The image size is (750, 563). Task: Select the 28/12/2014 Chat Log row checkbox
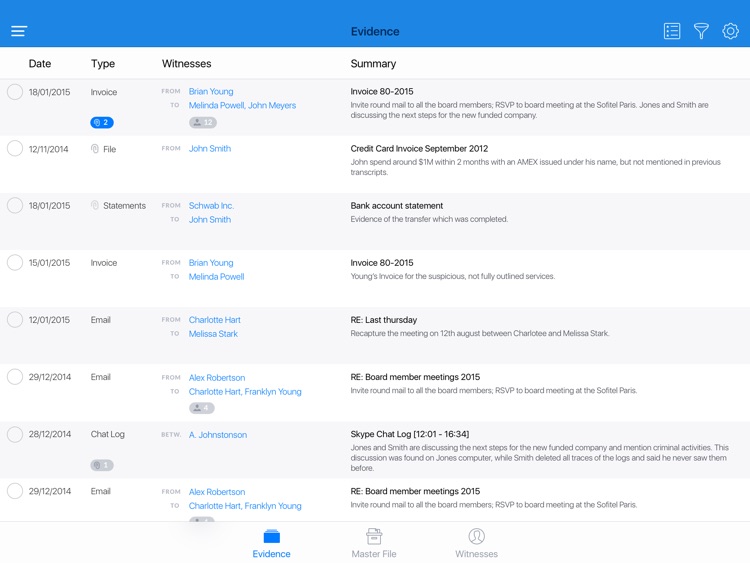[x=15, y=435]
